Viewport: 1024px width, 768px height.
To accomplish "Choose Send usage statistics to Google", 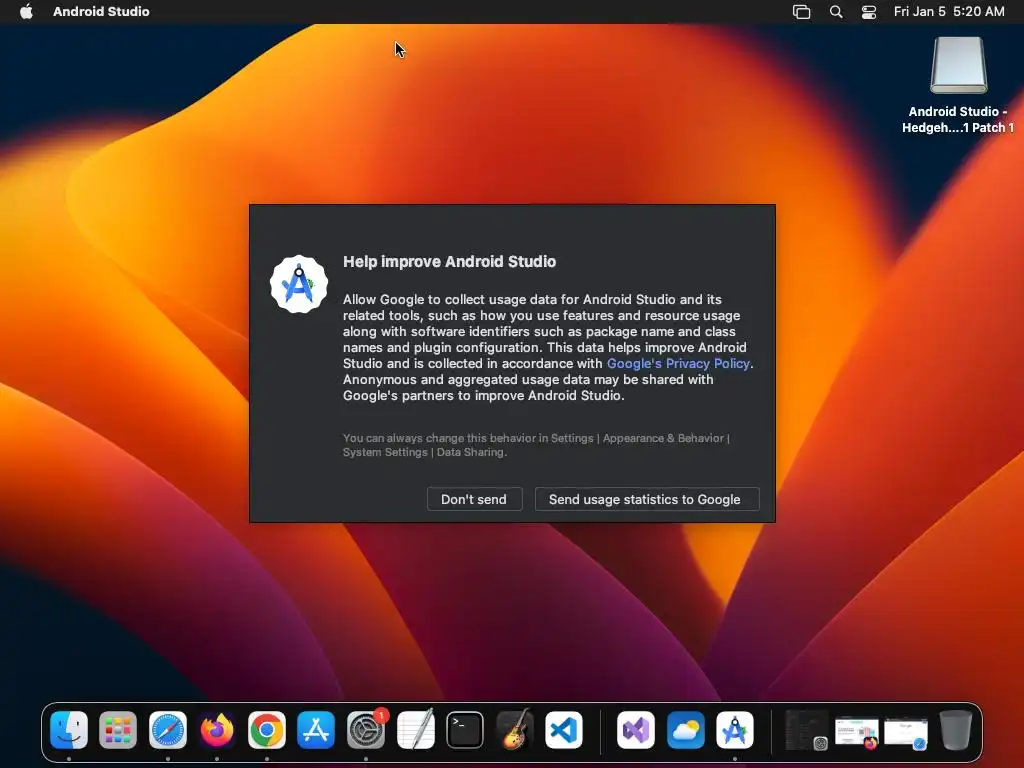I will (647, 499).
